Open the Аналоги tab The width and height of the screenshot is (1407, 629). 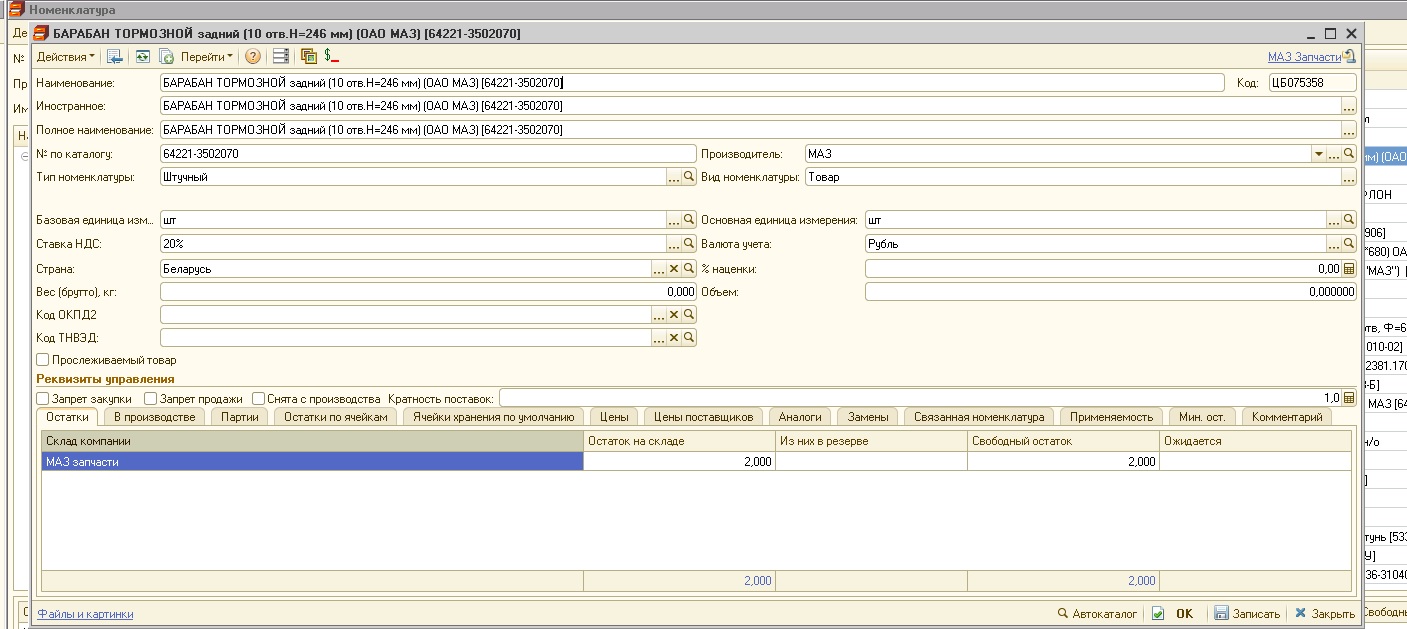click(800, 417)
